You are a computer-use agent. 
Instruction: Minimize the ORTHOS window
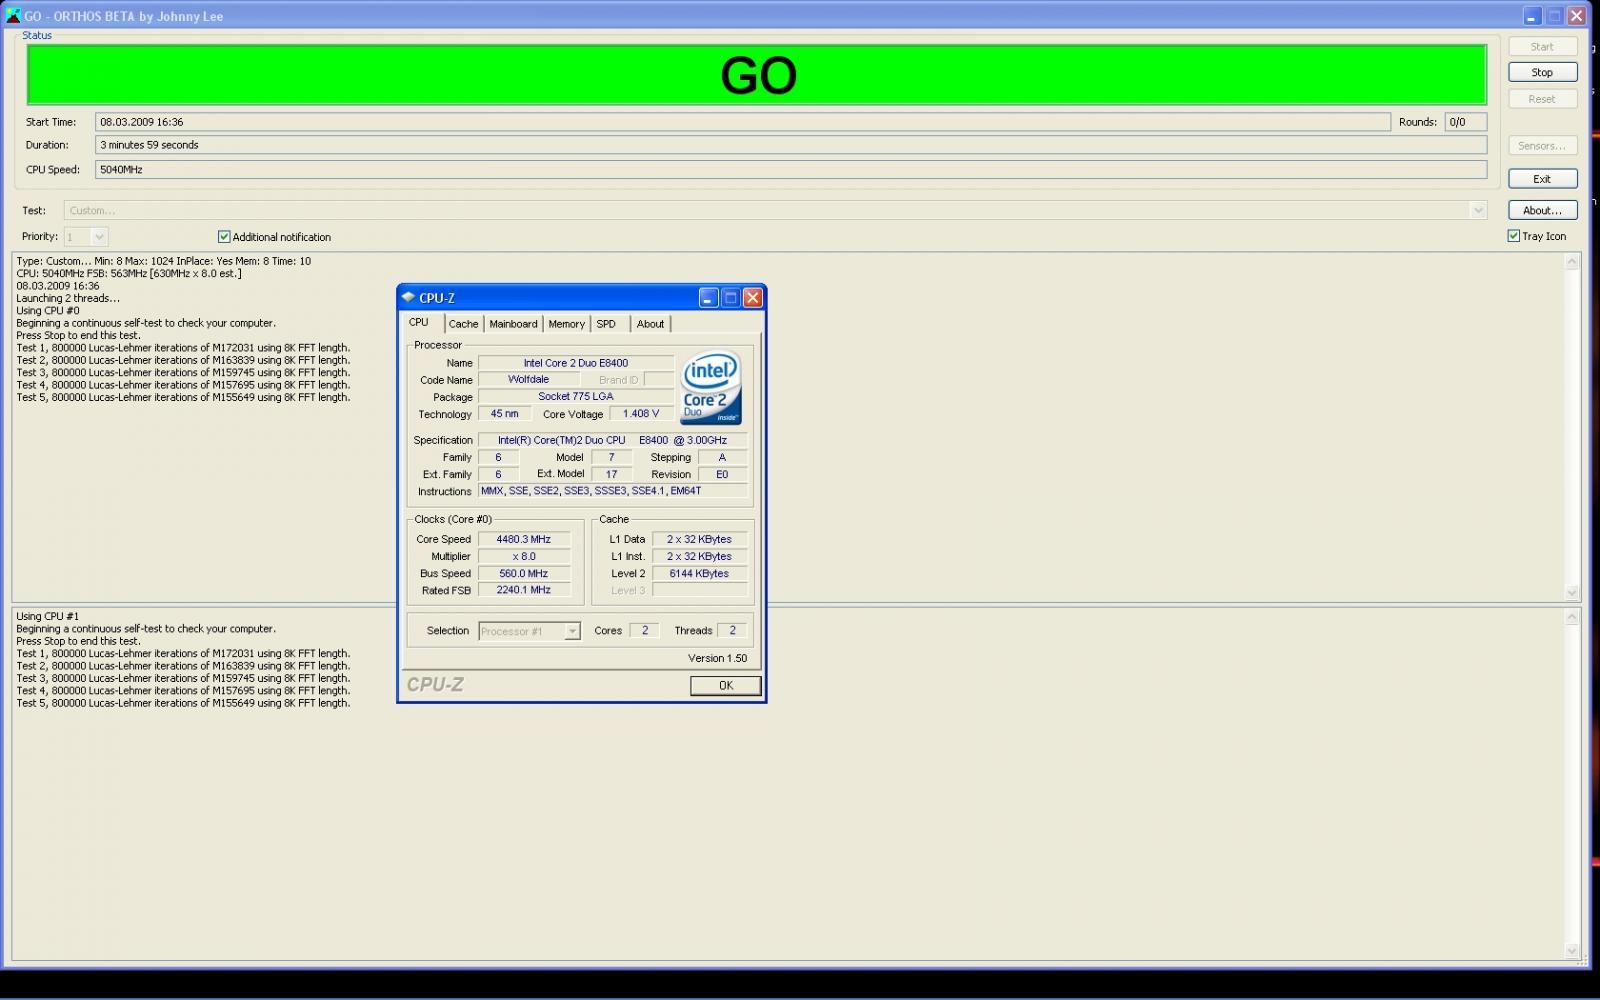point(1533,16)
